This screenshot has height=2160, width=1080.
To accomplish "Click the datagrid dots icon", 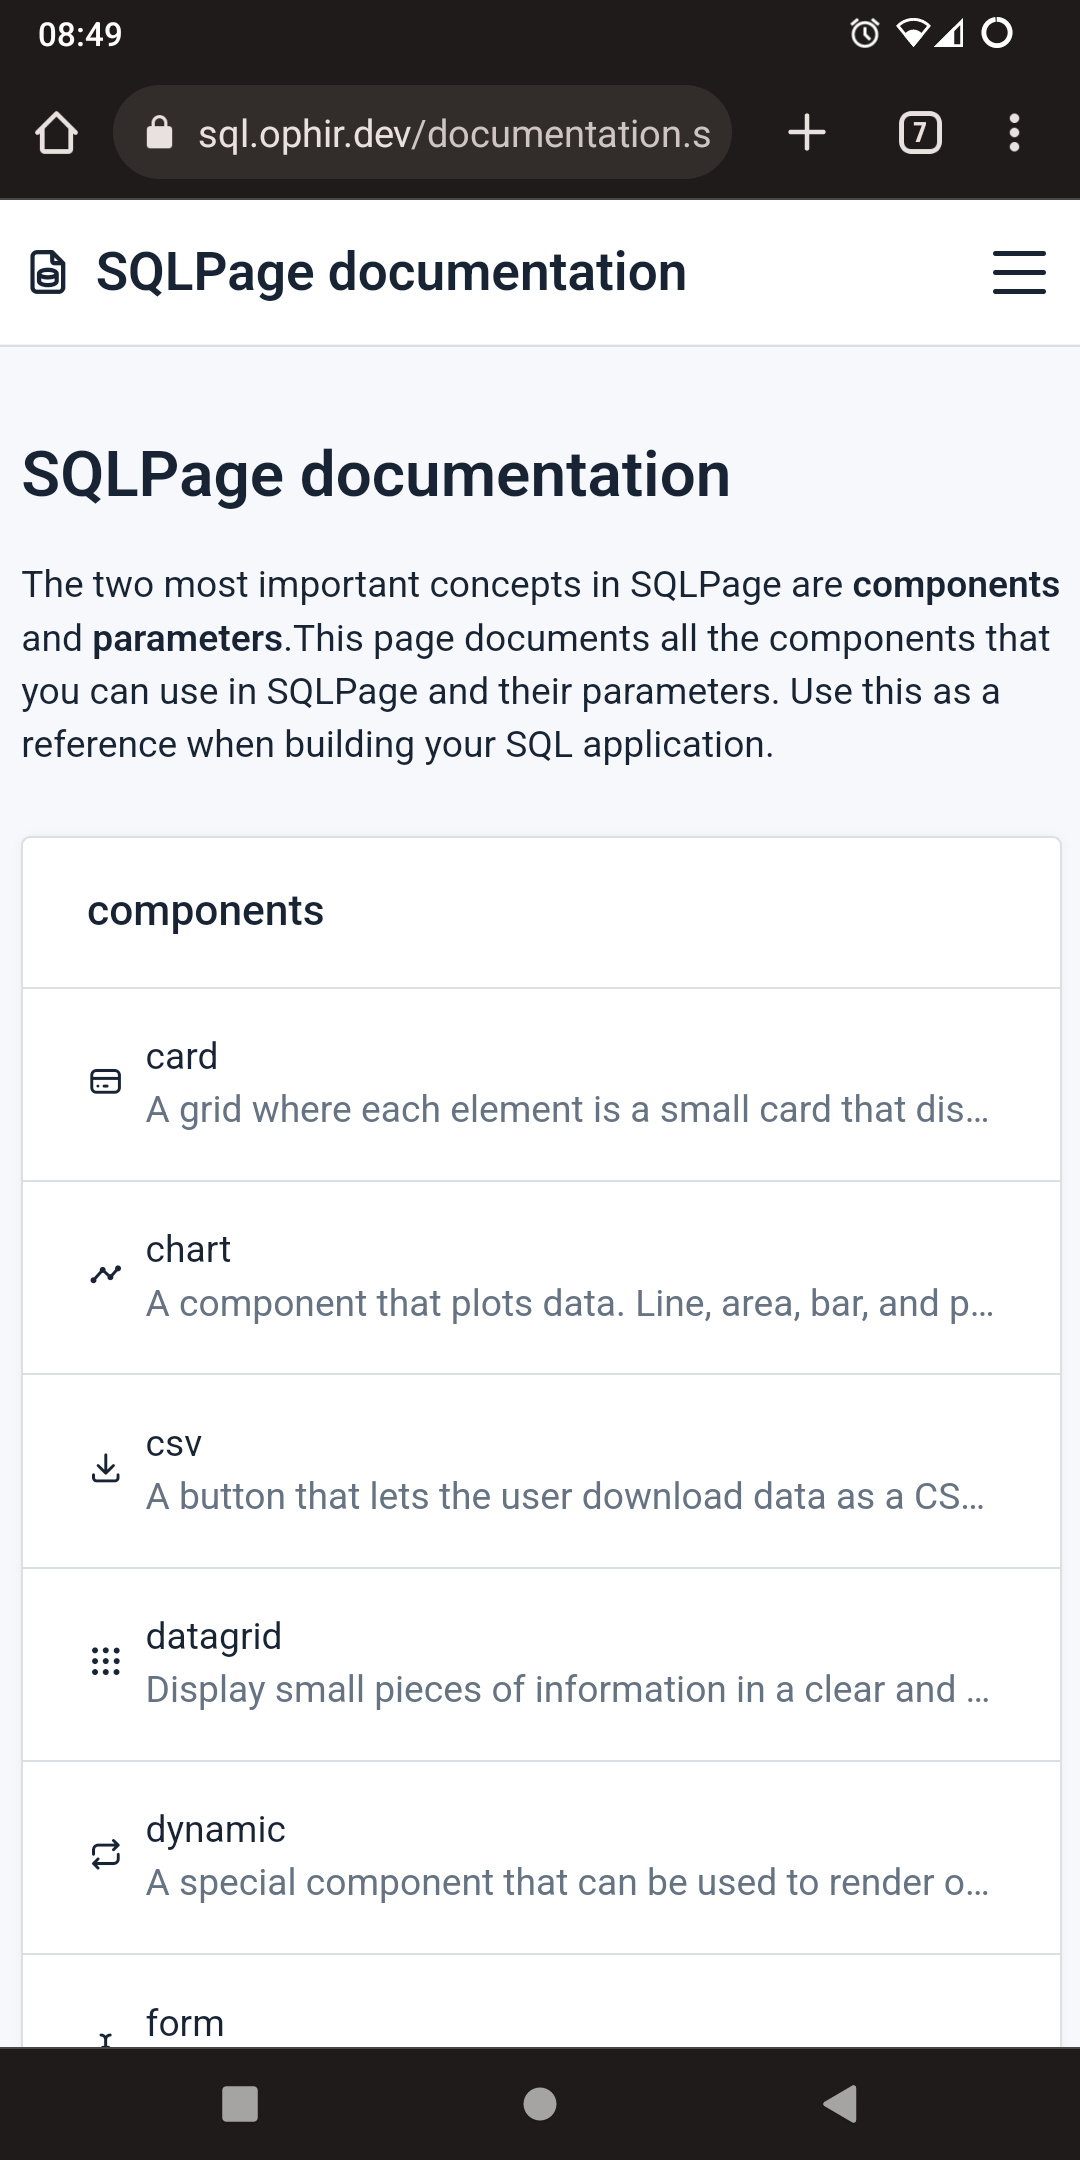I will click(108, 1662).
